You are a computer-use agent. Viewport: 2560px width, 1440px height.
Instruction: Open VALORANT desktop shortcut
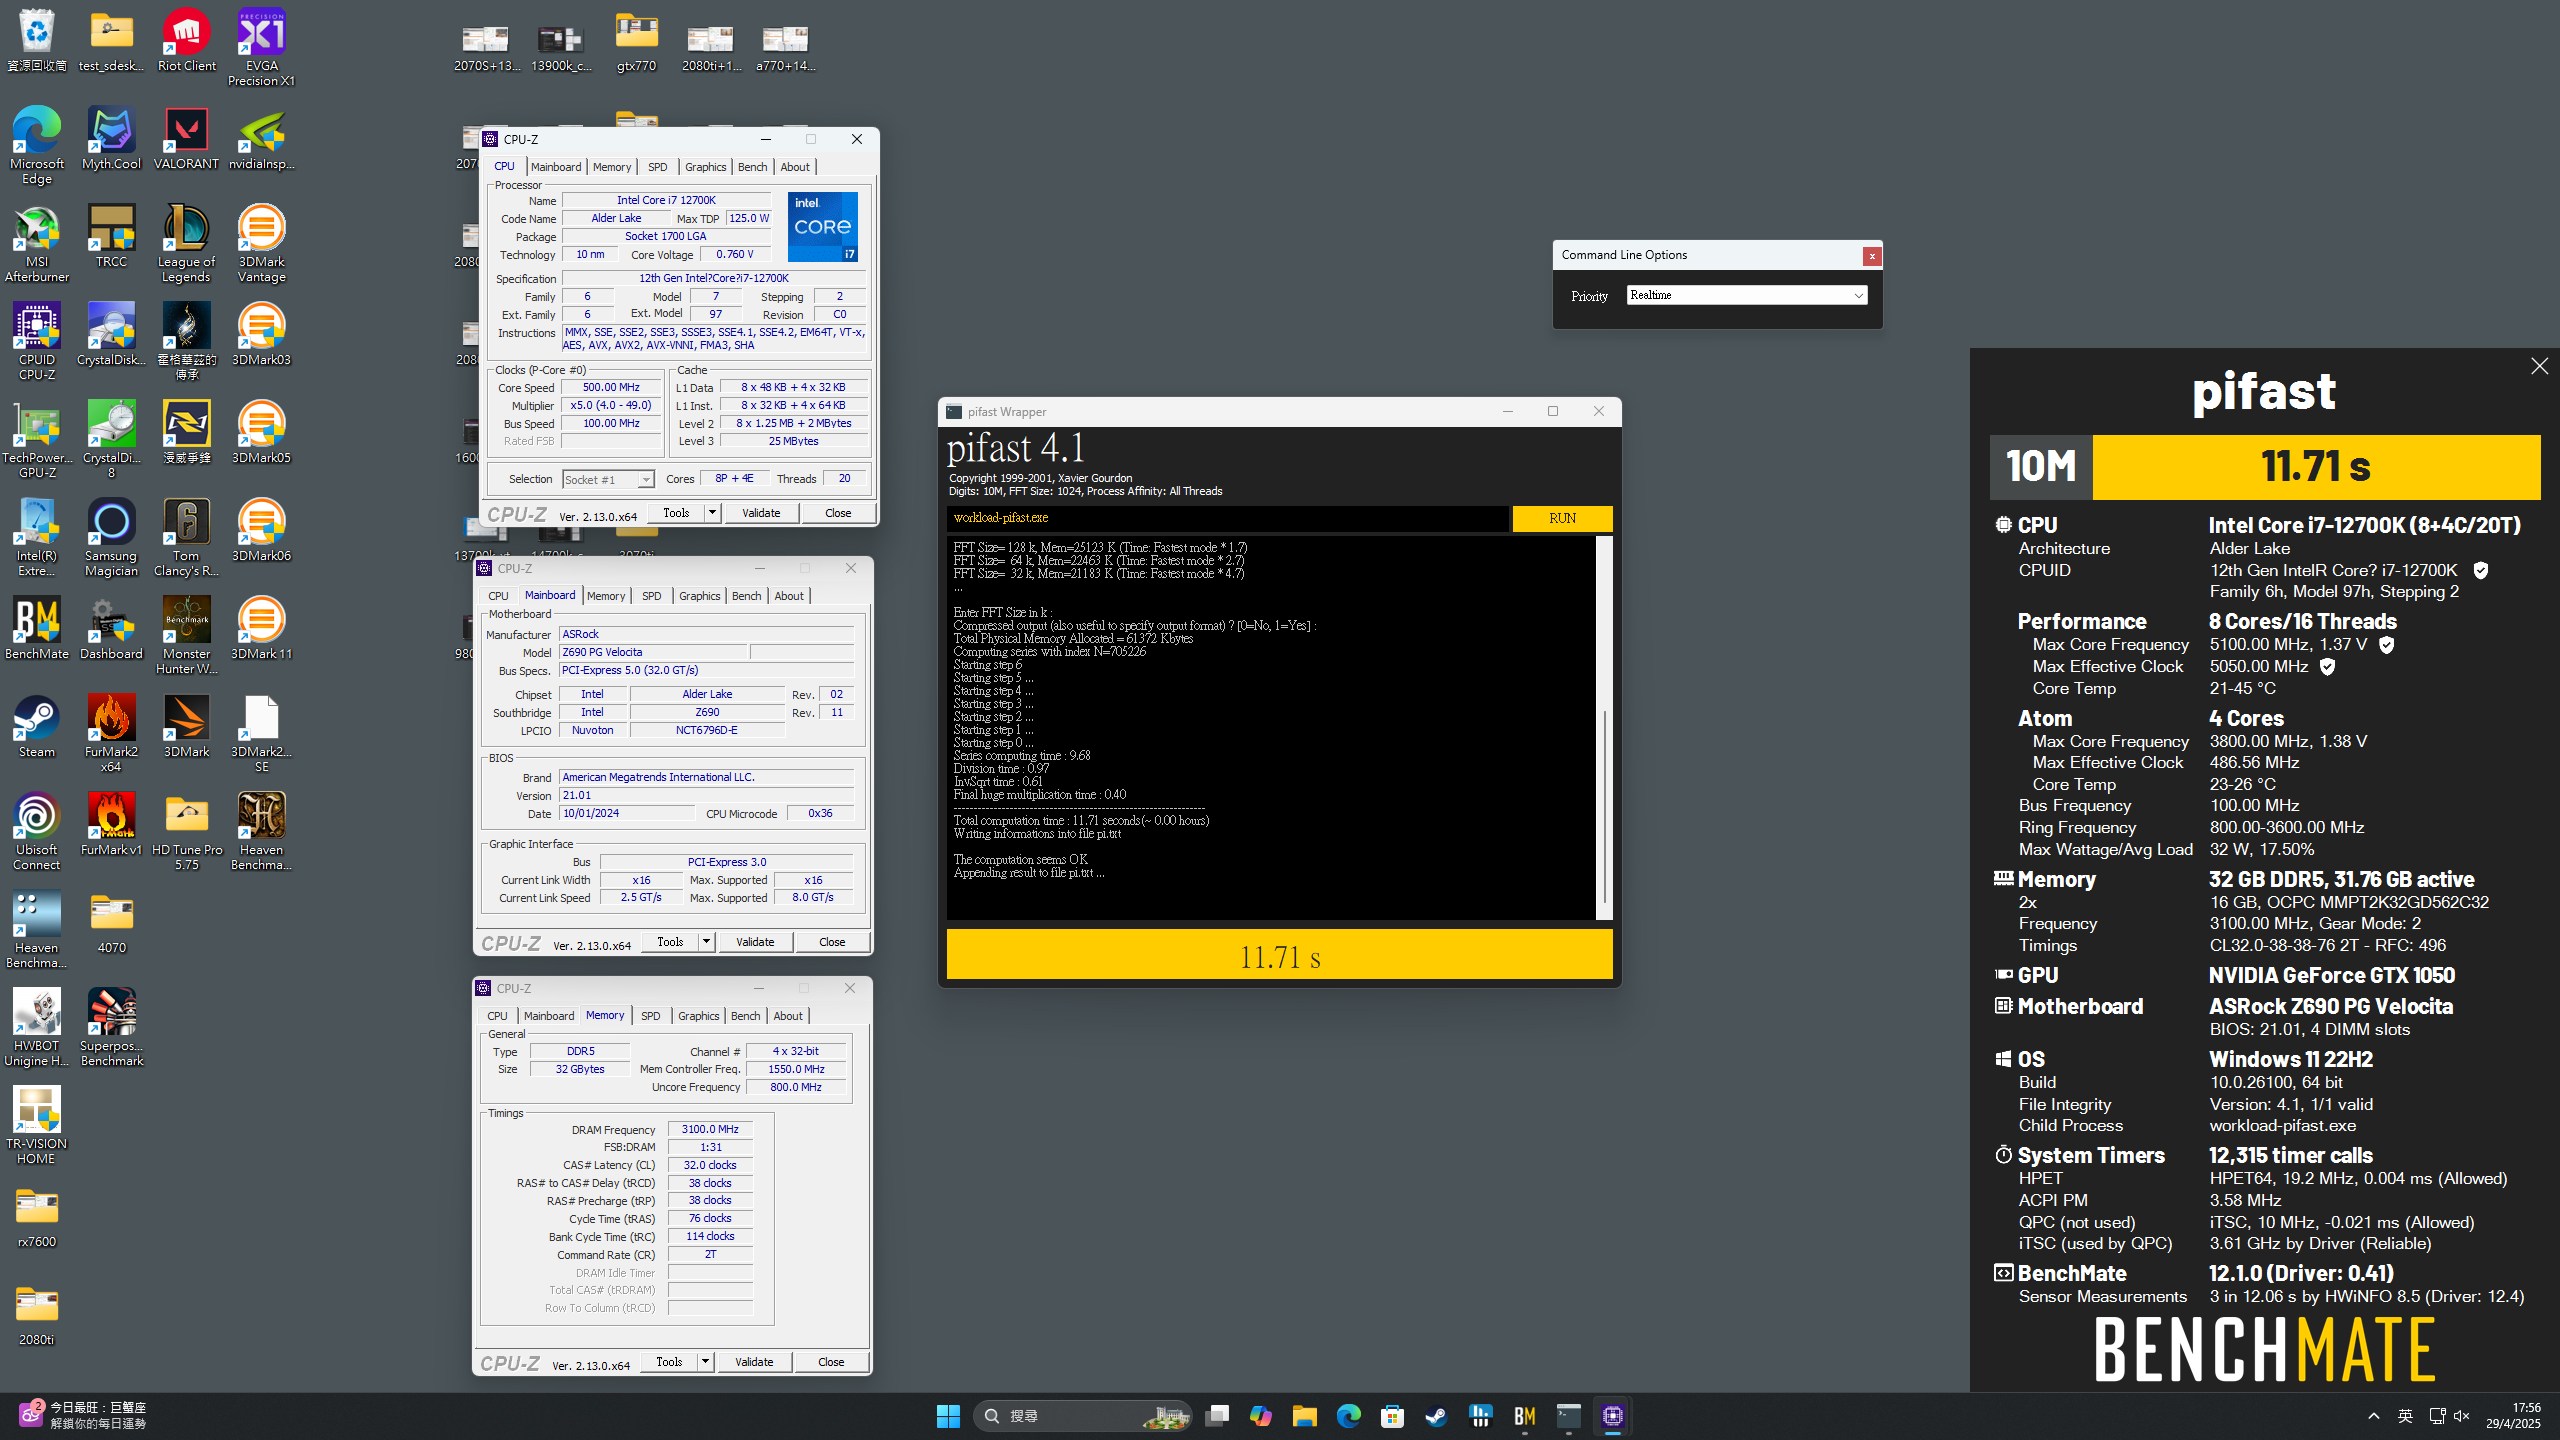click(x=186, y=138)
